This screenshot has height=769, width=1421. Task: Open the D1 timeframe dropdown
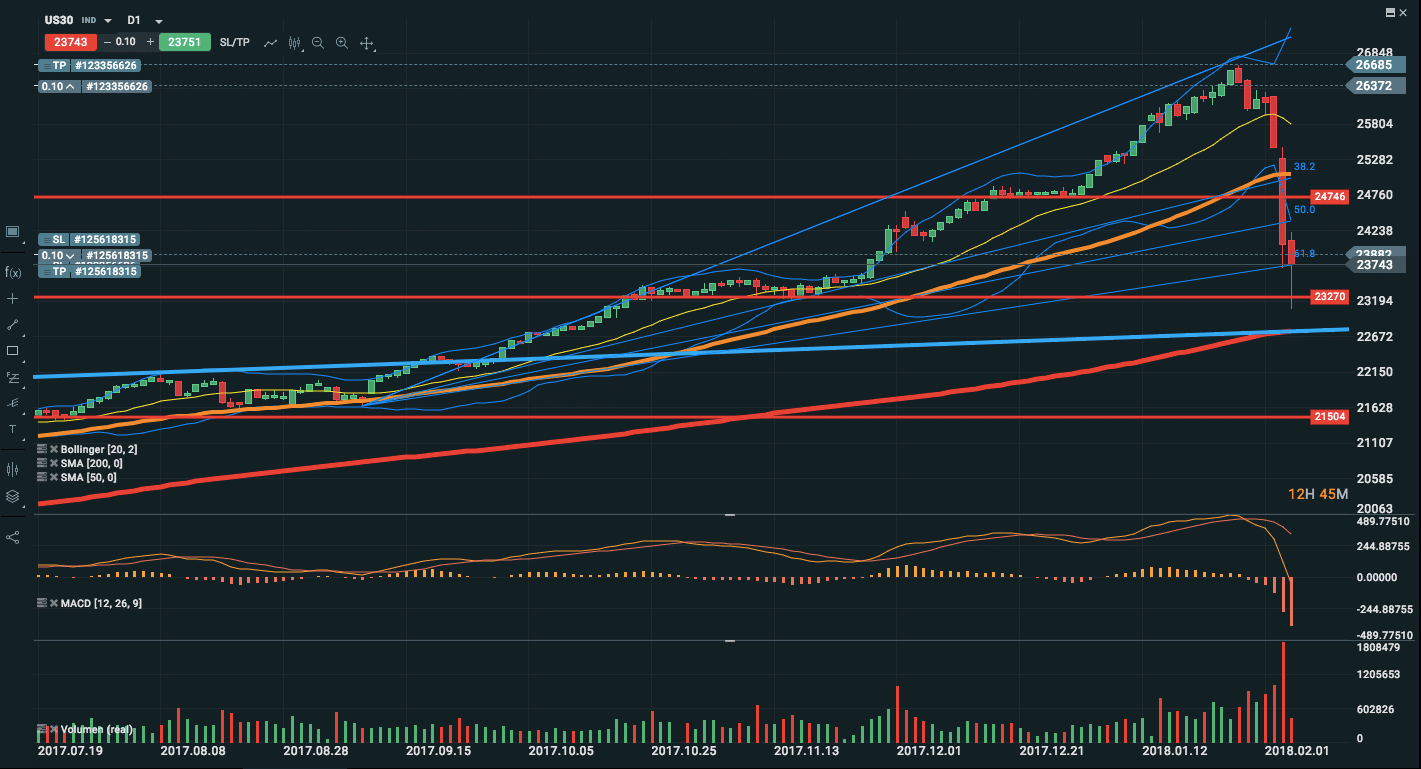tap(159, 20)
